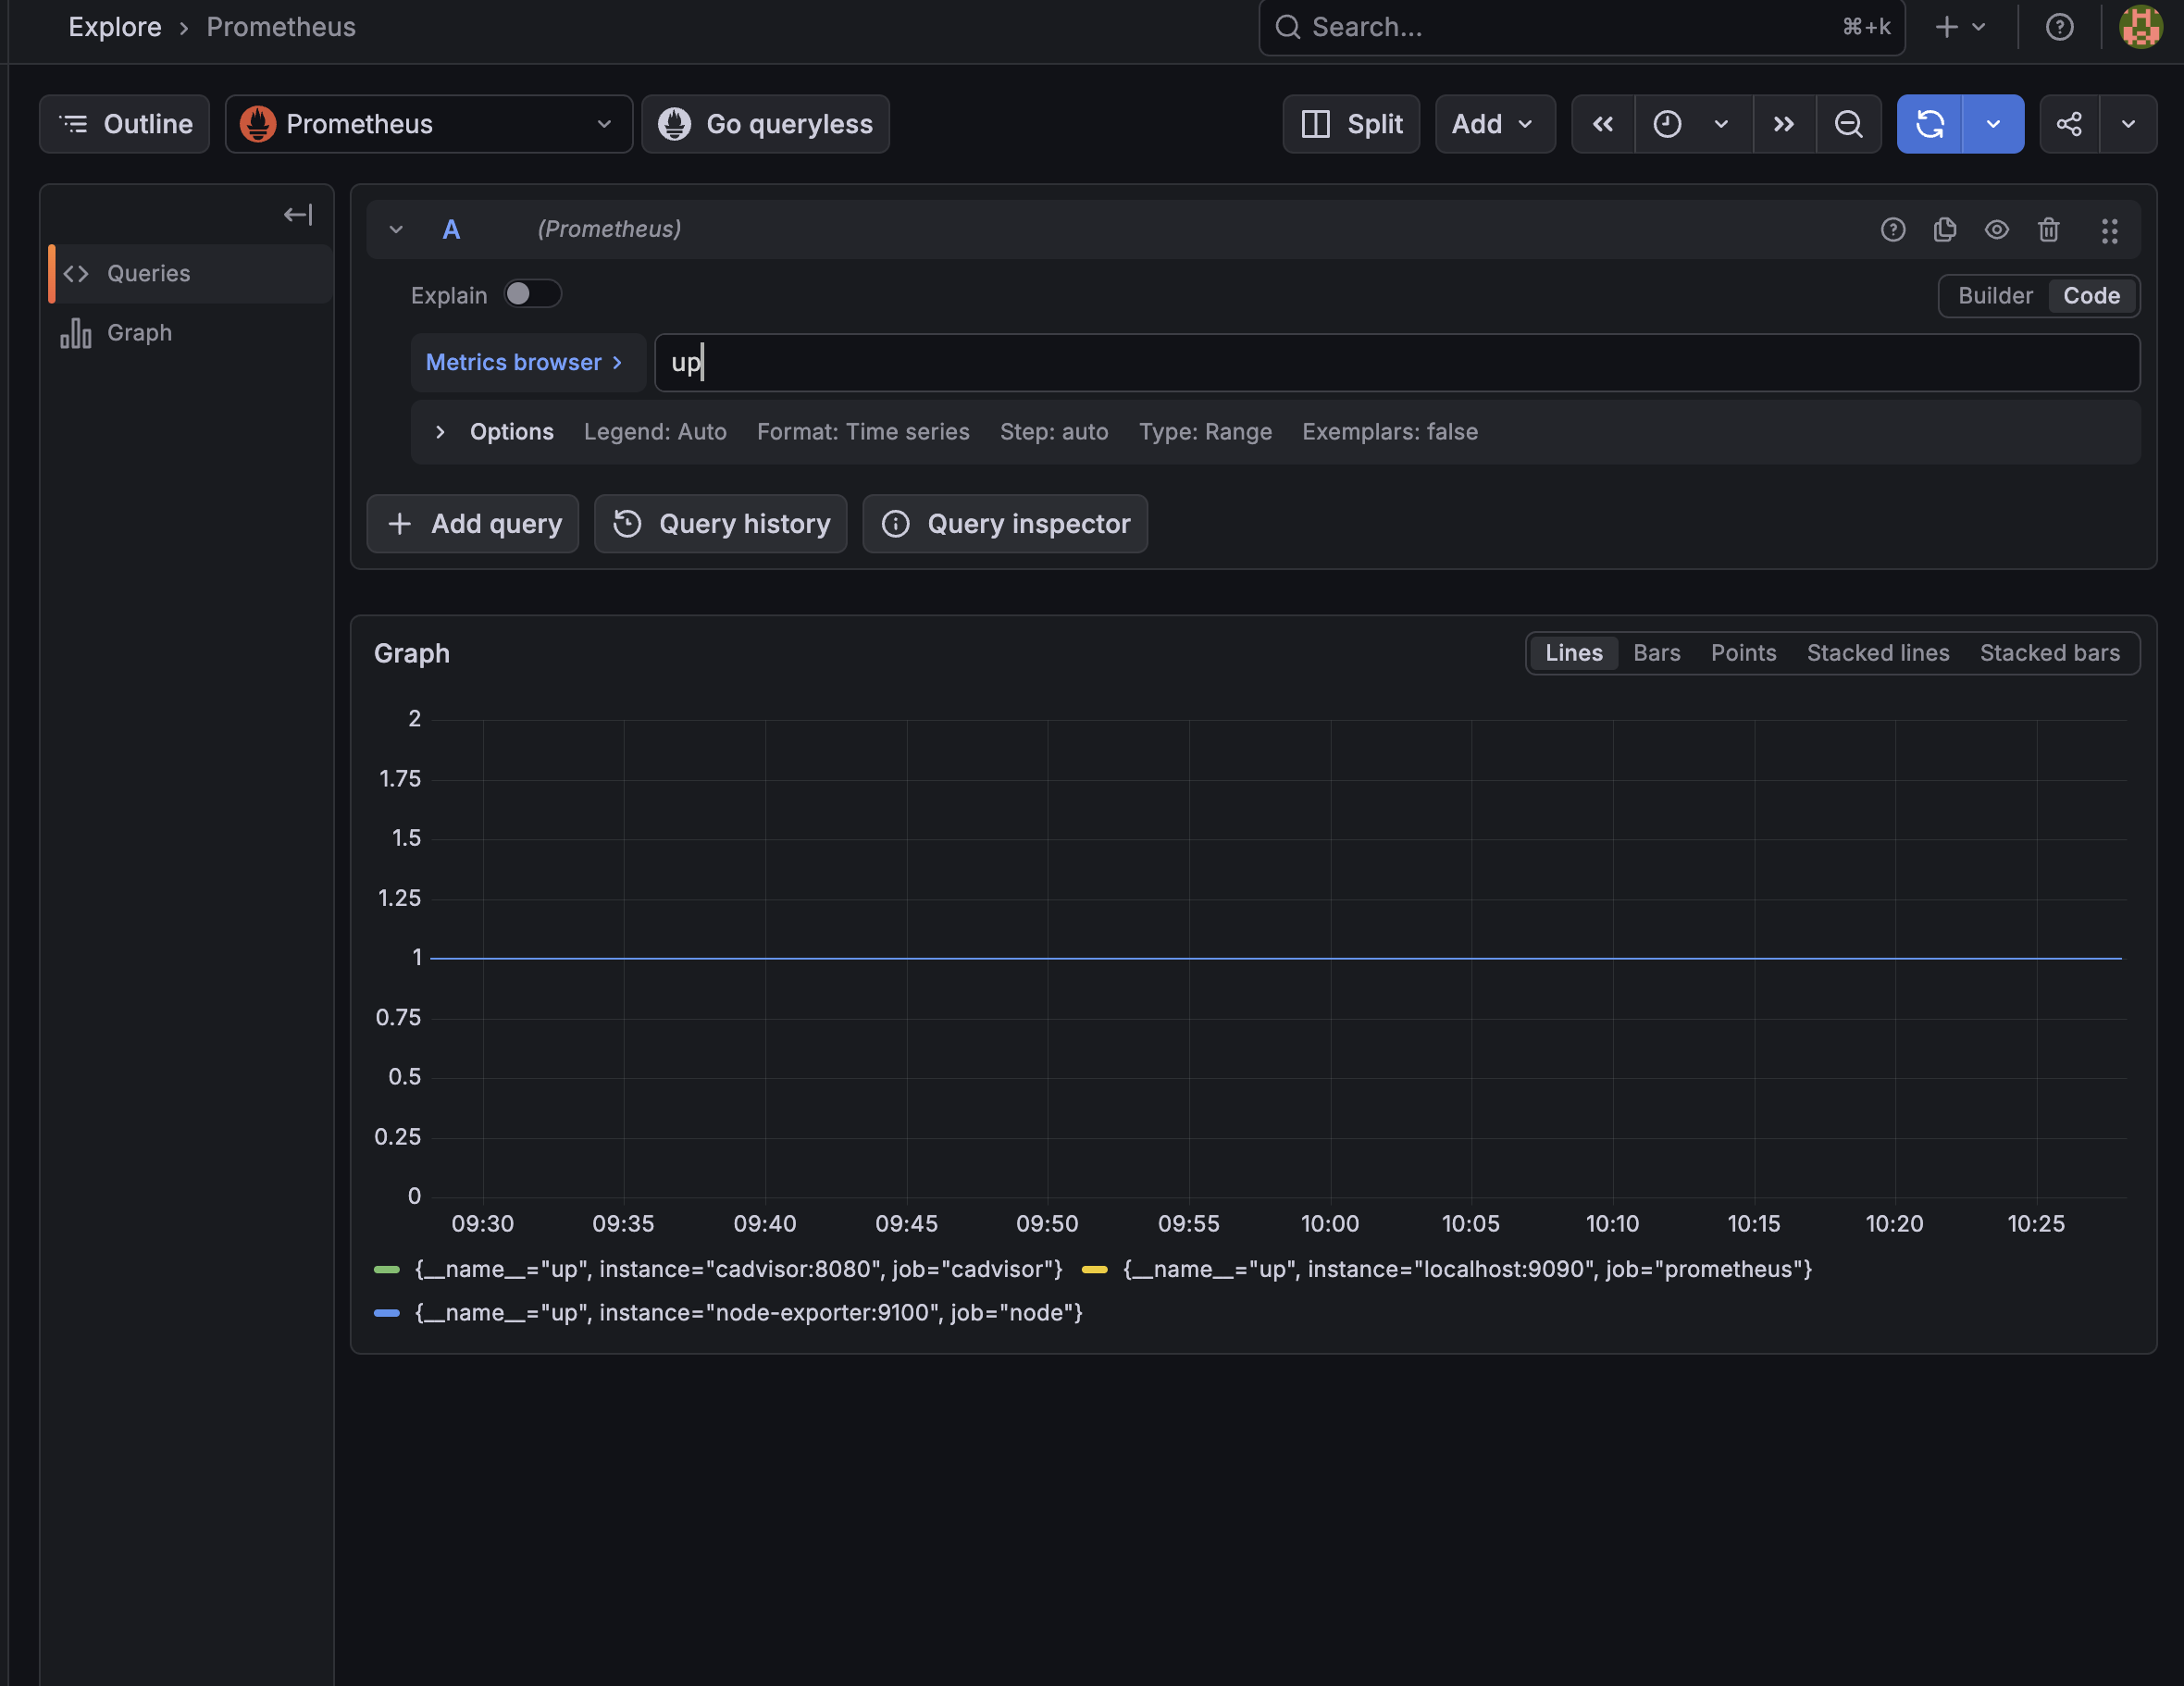Viewport: 2184px width, 1686px height.
Task: Open query A help icon
Action: 1892,230
